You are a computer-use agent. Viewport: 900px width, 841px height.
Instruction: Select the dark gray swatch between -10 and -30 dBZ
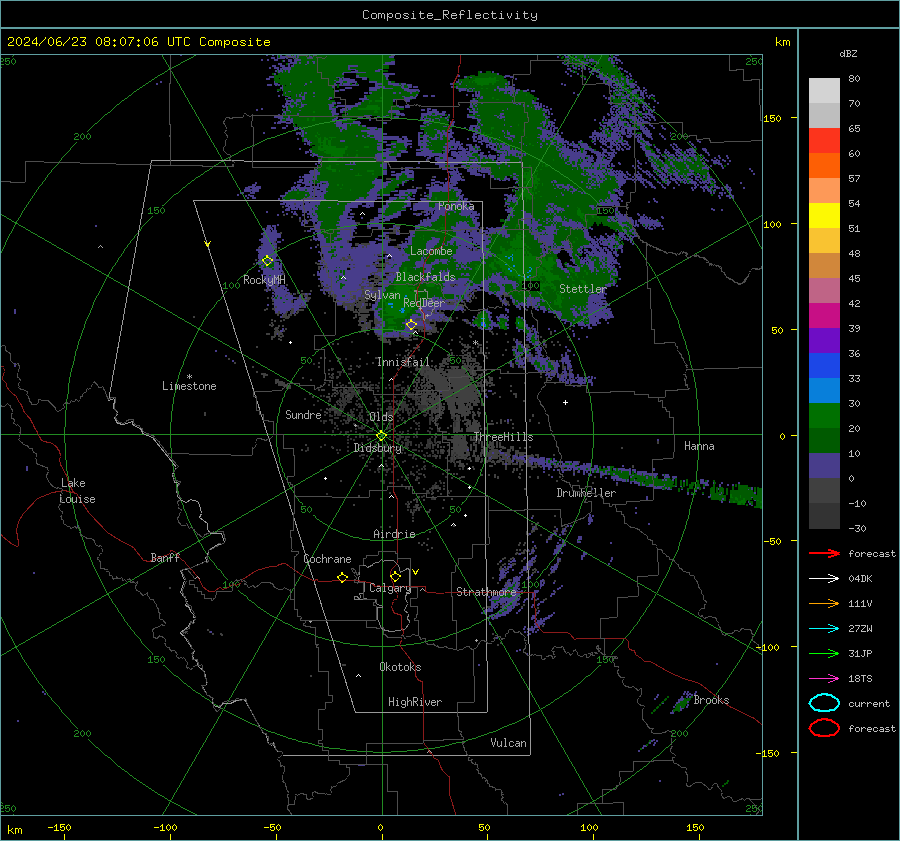(824, 515)
